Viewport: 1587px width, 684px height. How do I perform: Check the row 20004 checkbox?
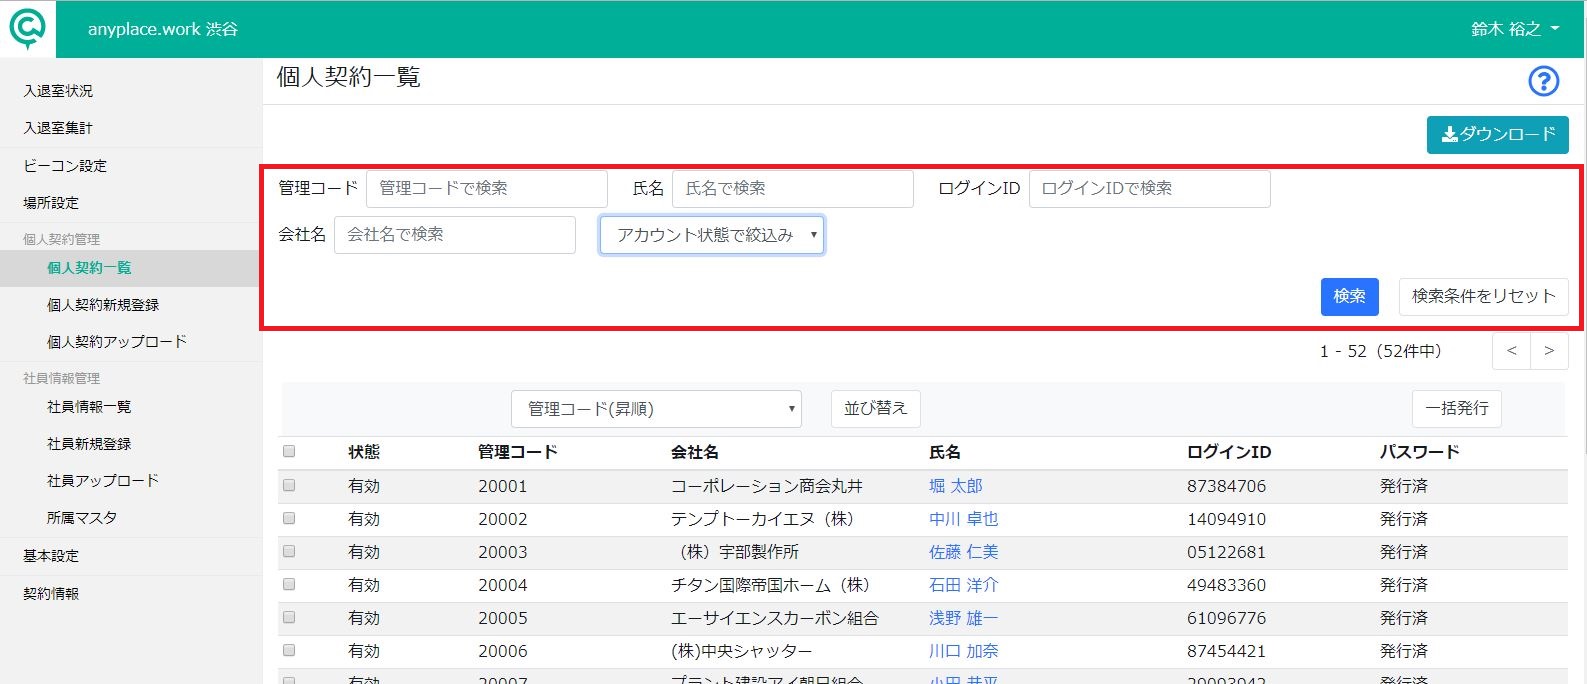point(289,584)
